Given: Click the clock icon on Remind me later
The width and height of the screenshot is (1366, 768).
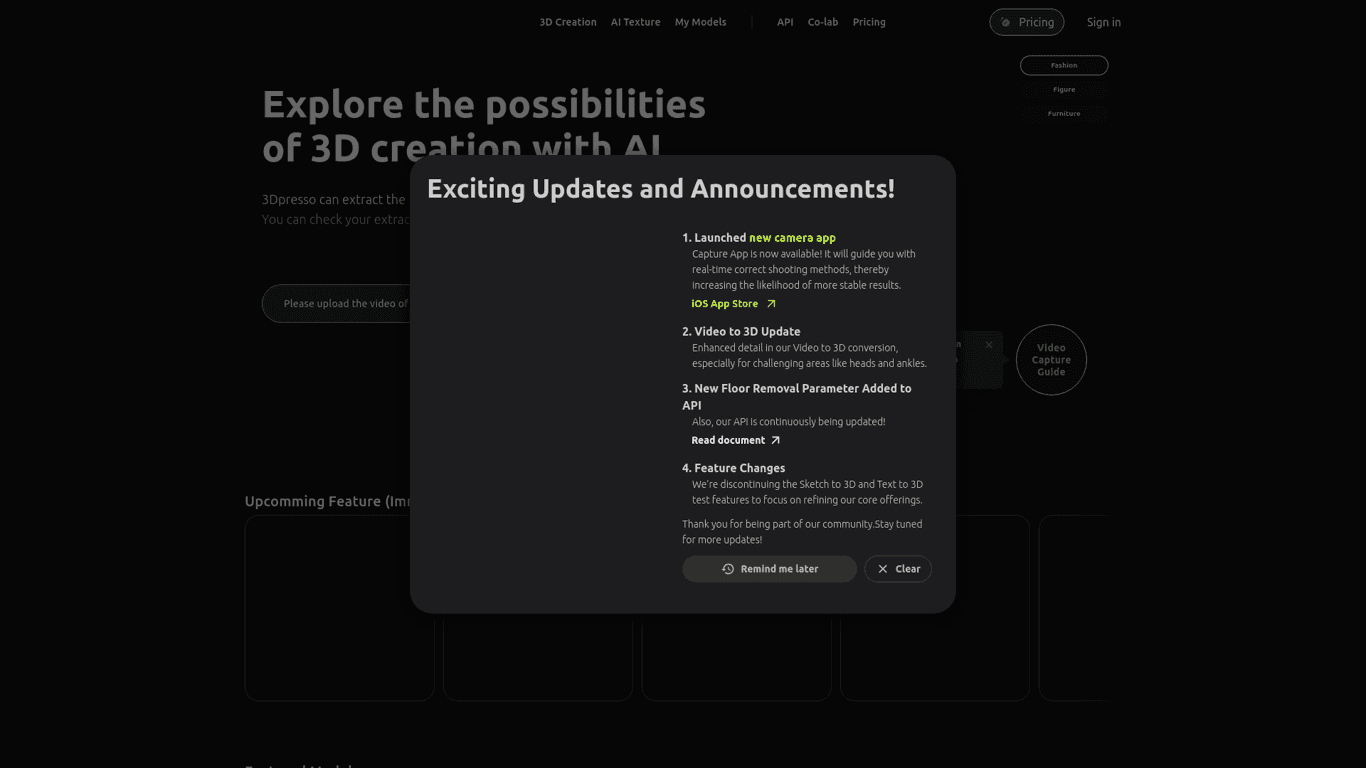Looking at the screenshot, I should pyautogui.click(x=727, y=568).
